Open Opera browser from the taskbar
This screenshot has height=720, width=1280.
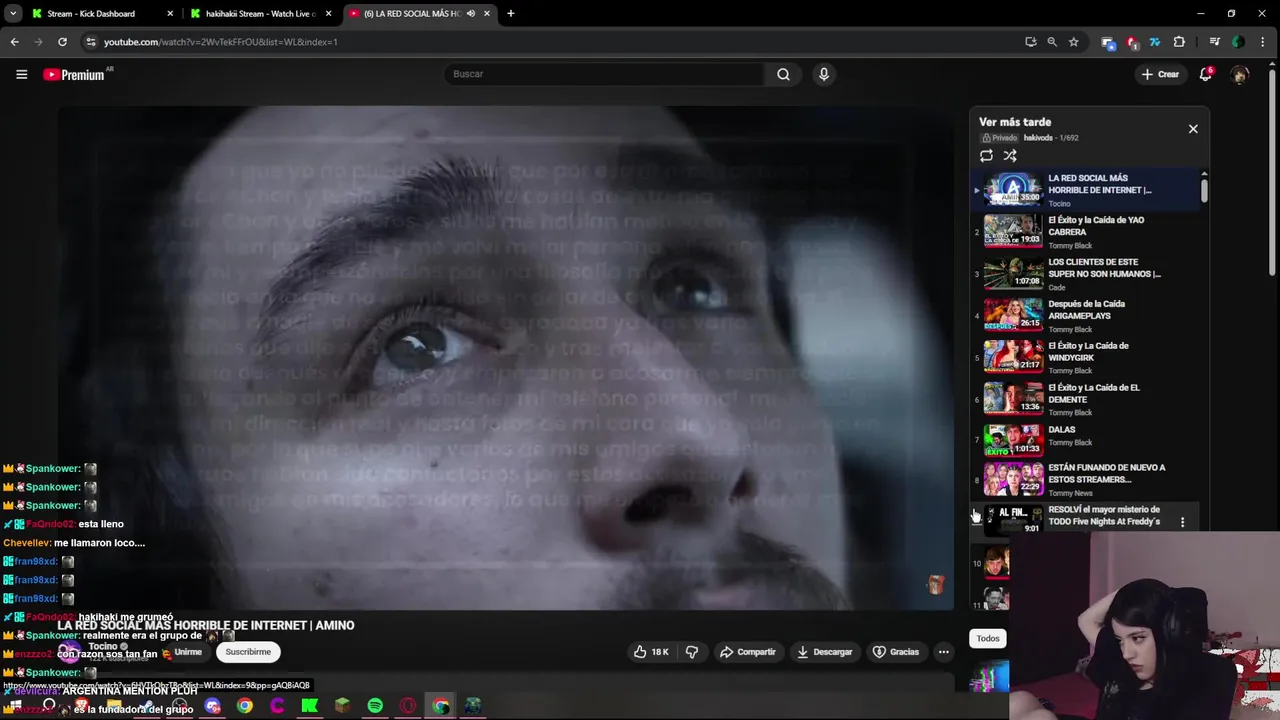[407, 706]
